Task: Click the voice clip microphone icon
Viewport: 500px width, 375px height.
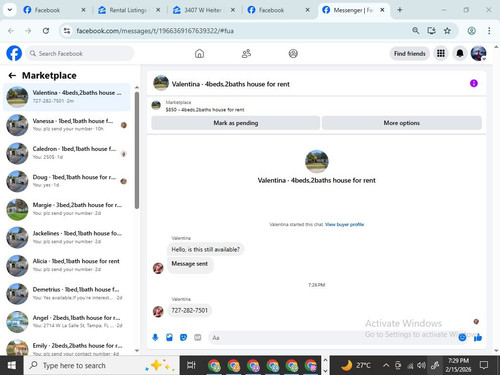Action: (x=155, y=338)
